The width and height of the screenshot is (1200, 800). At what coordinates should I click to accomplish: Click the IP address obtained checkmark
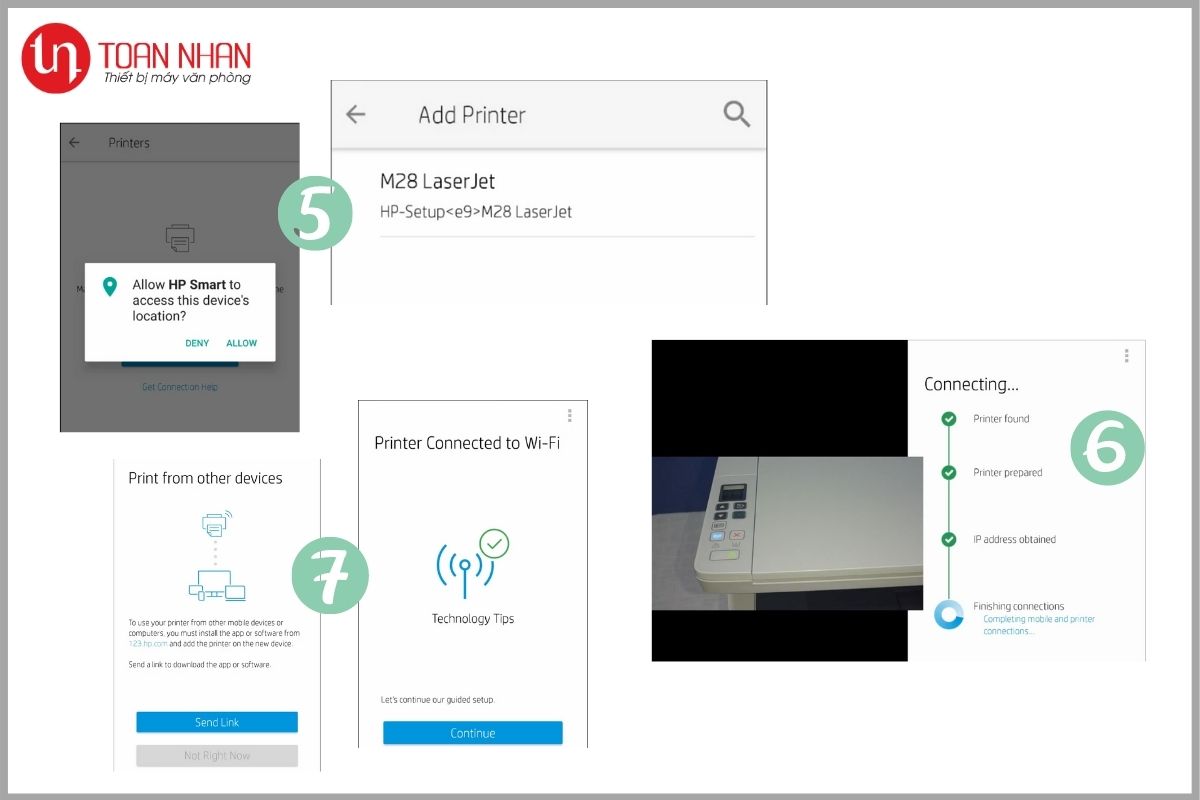[x=949, y=539]
